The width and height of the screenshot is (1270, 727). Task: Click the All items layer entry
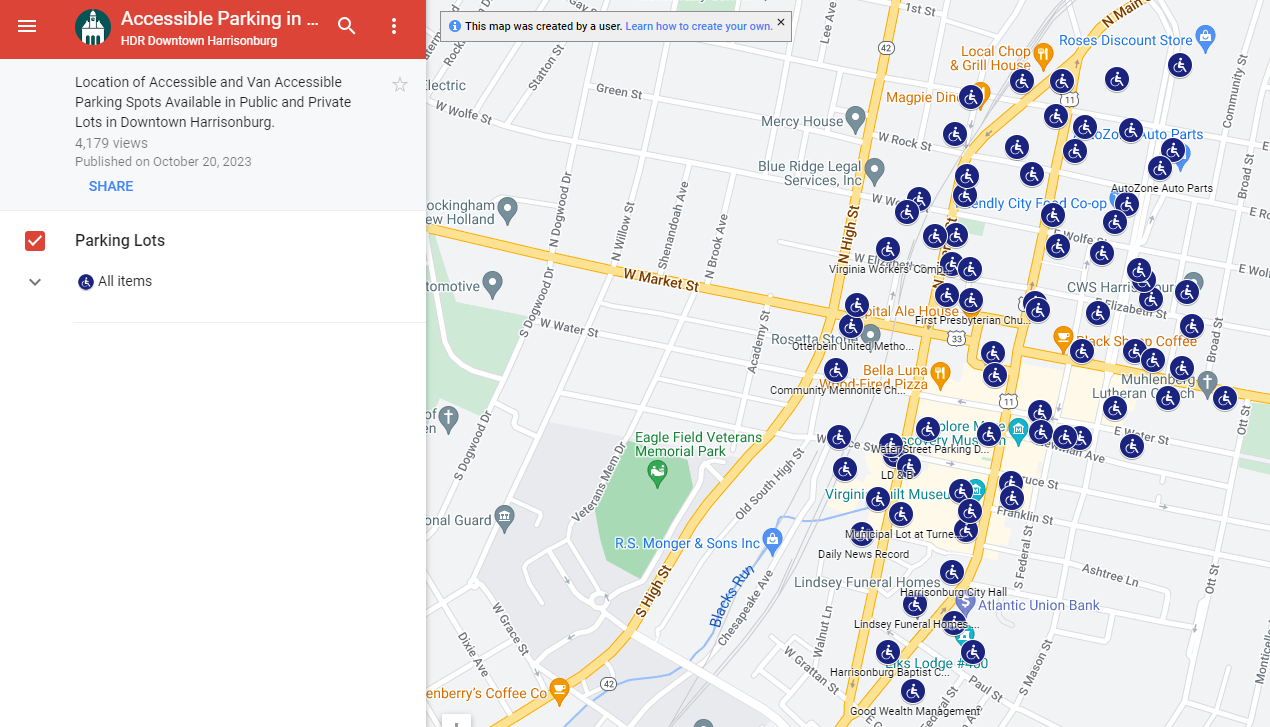(x=125, y=282)
